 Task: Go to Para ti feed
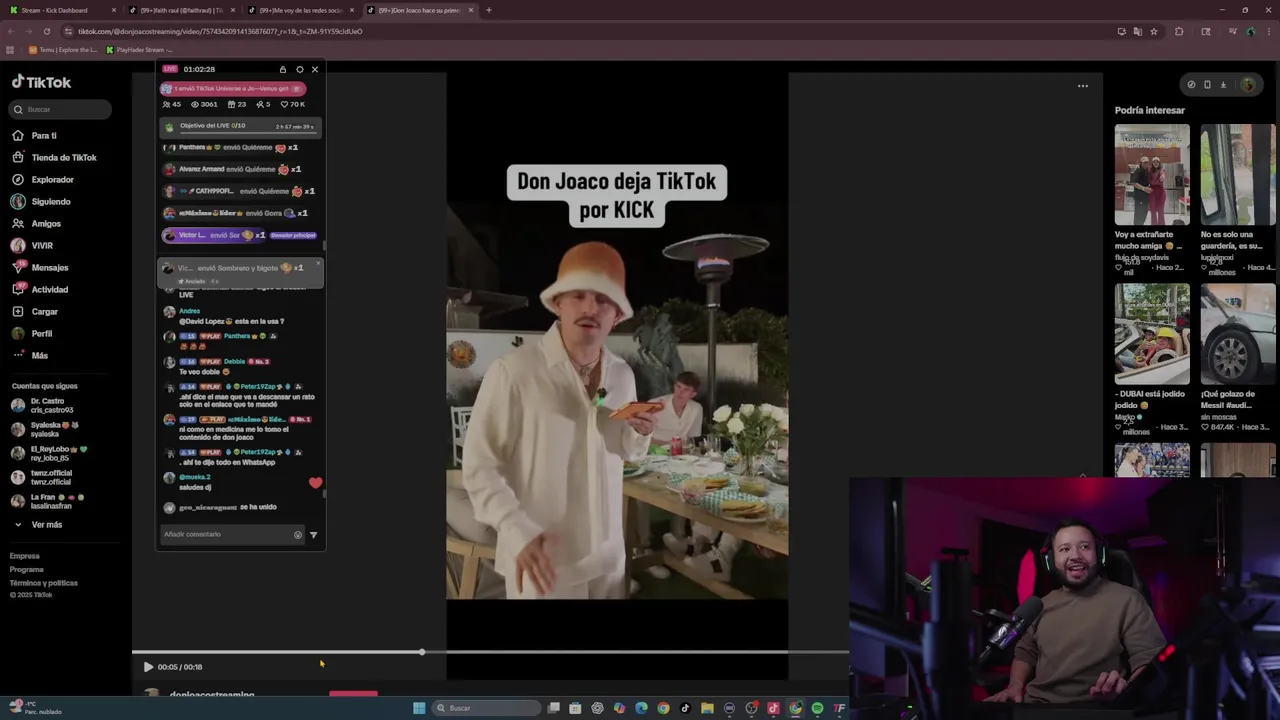coord(34,135)
